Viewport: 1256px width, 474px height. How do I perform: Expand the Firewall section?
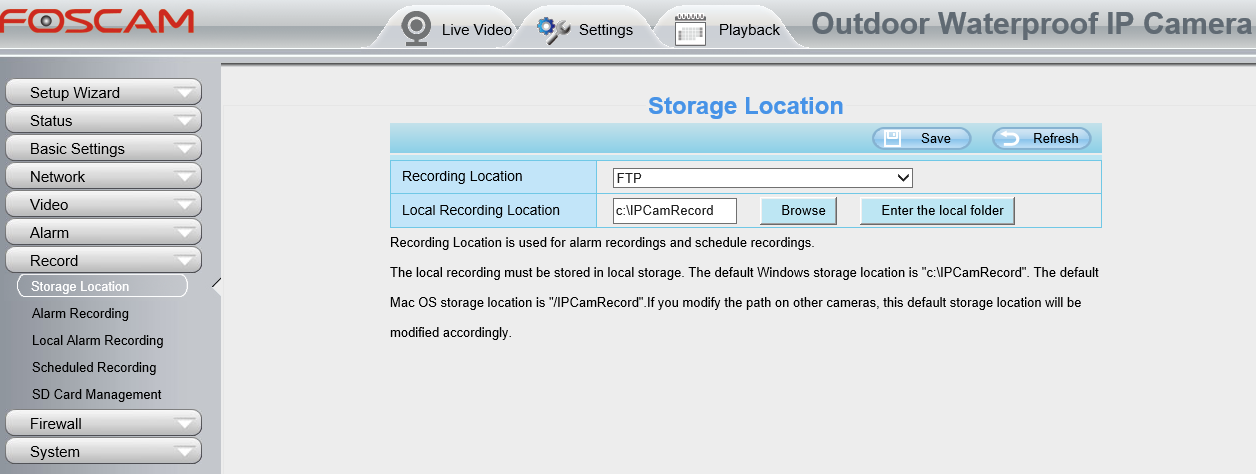tap(103, 423)
